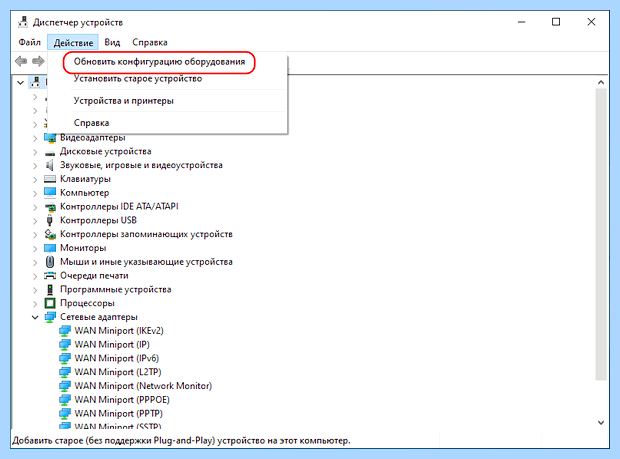The image size is (620, 459).
Task: Select the Программные устройства row
Action: (x=115, y=290)
